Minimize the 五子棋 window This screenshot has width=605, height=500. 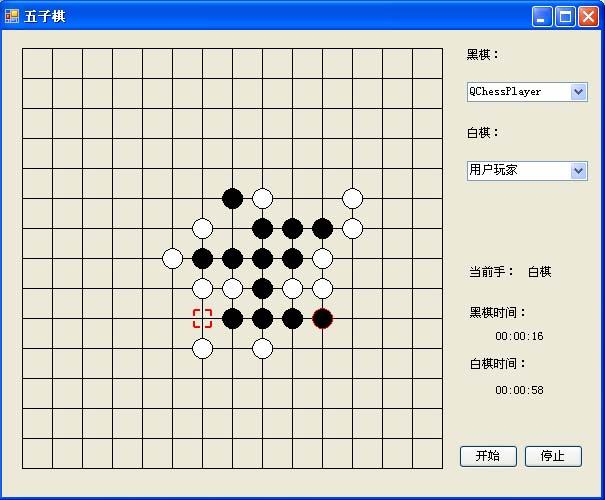click(x=542, y=16)
